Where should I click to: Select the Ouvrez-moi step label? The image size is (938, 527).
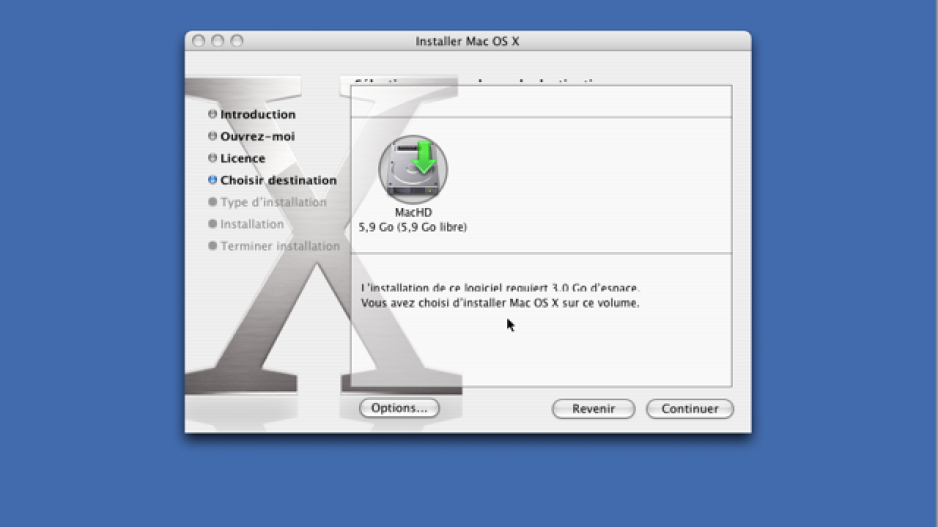[257, 136]
